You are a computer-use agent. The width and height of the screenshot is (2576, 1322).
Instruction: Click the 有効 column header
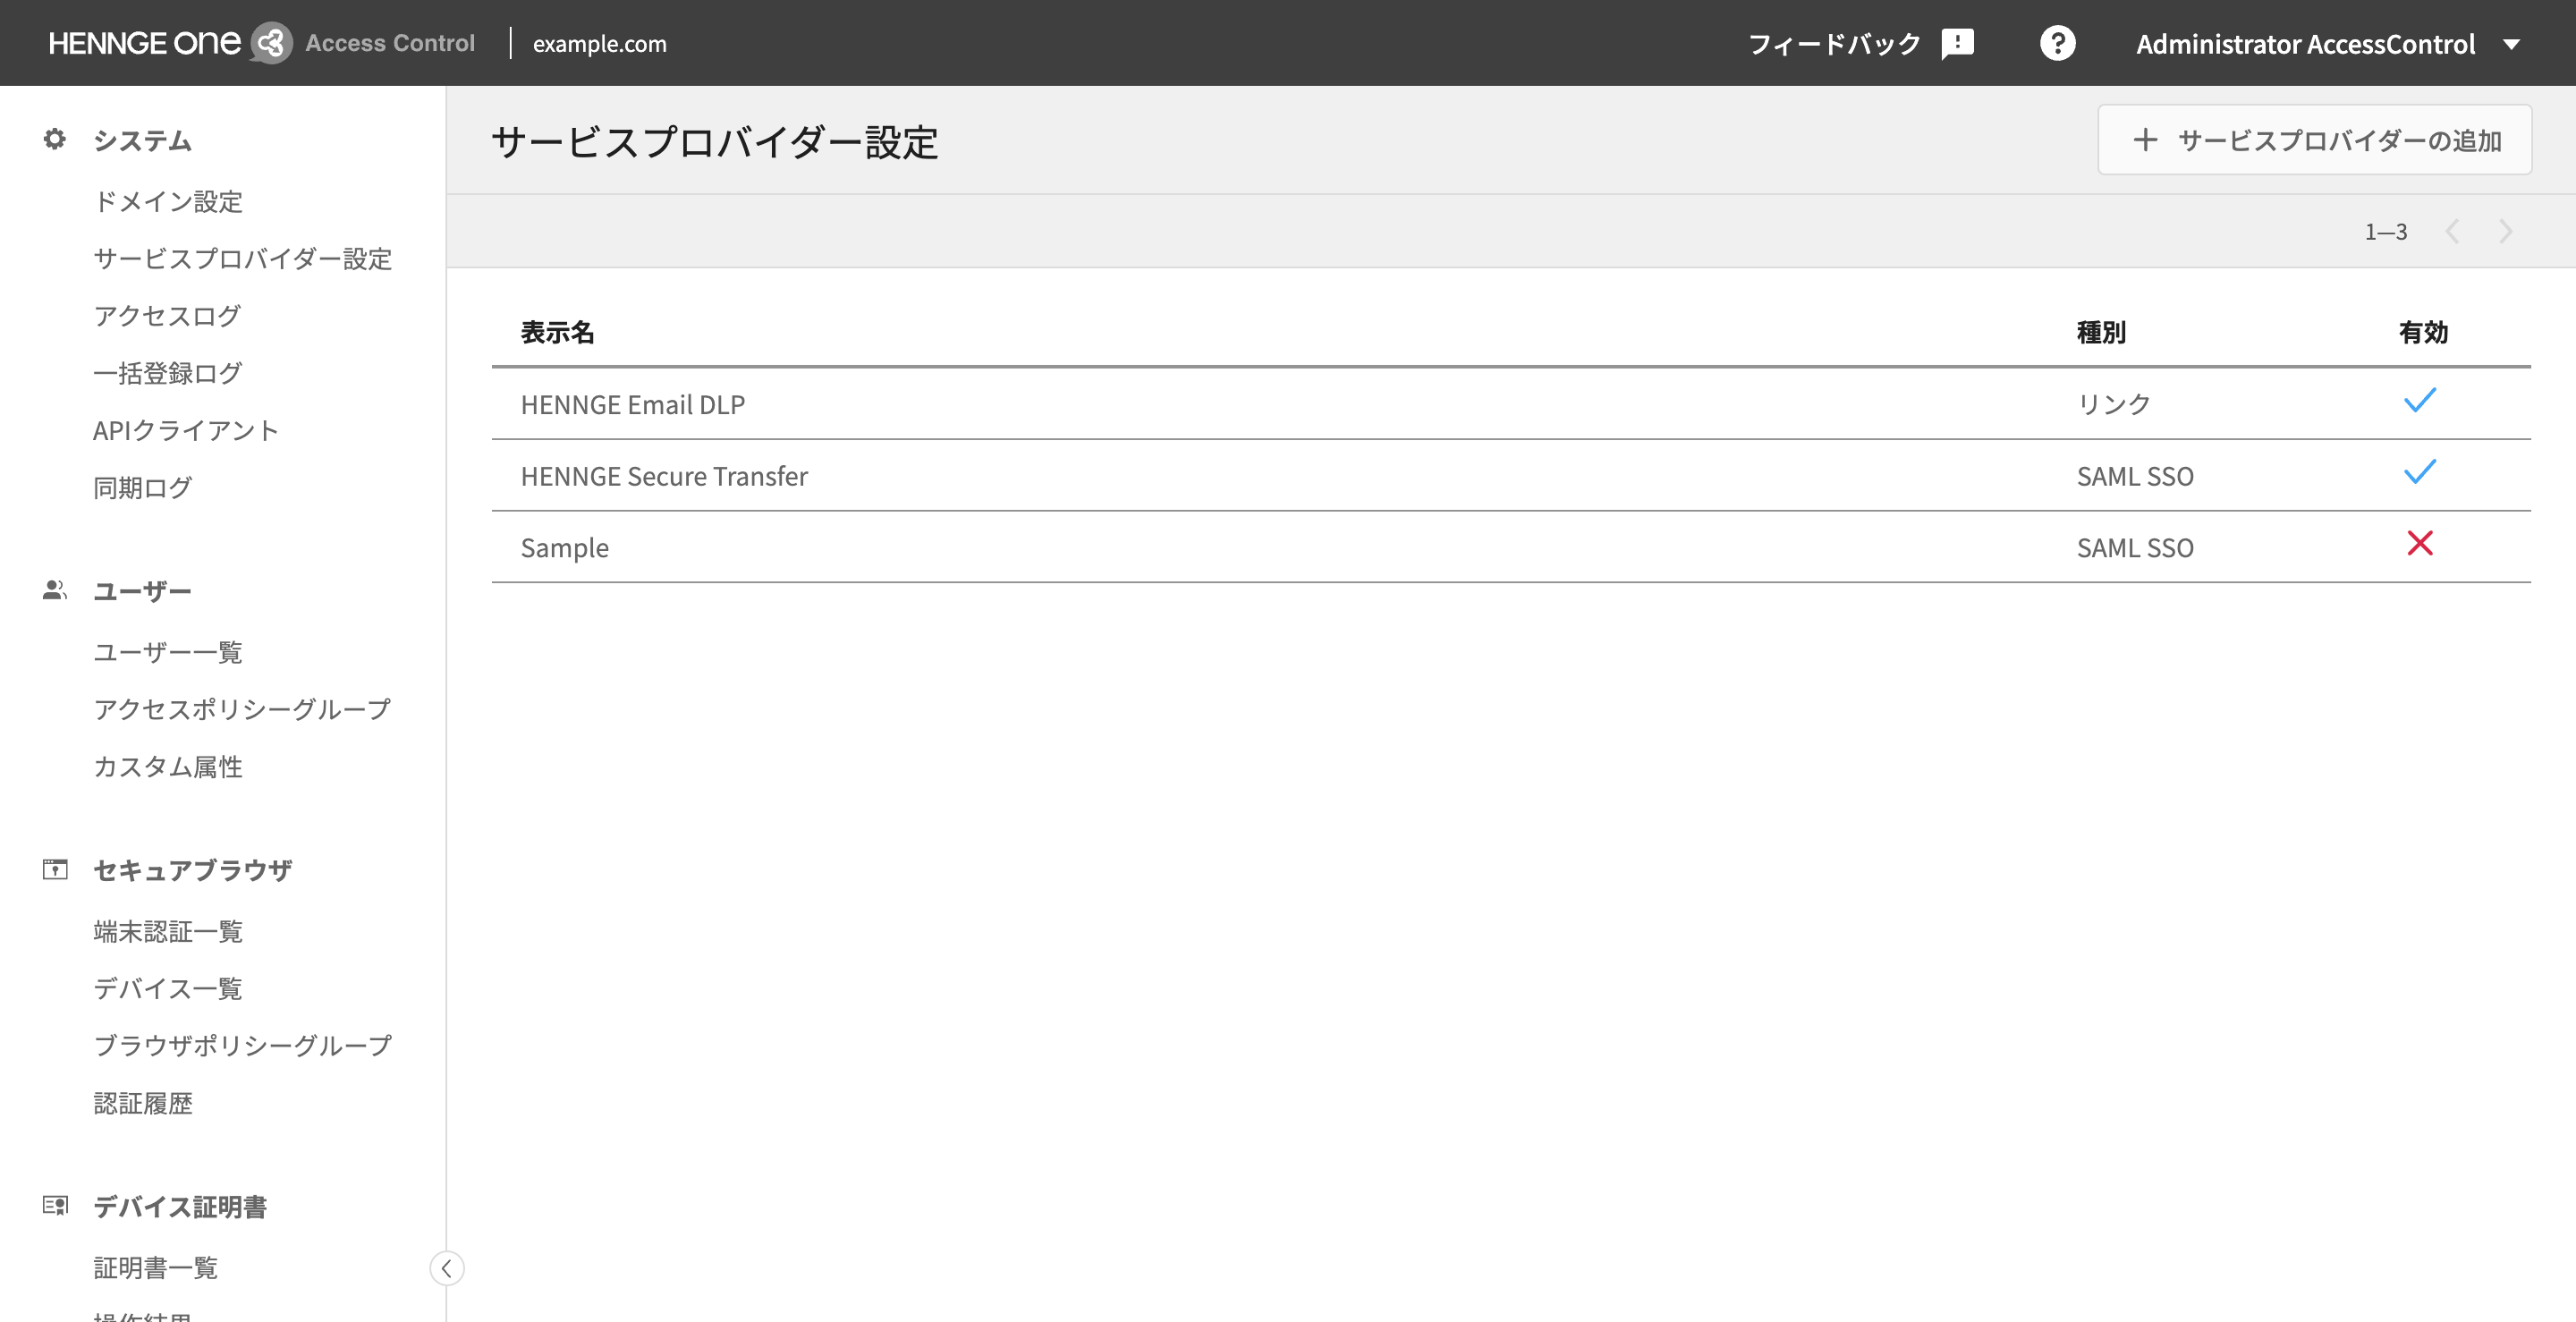(2423, 332)
